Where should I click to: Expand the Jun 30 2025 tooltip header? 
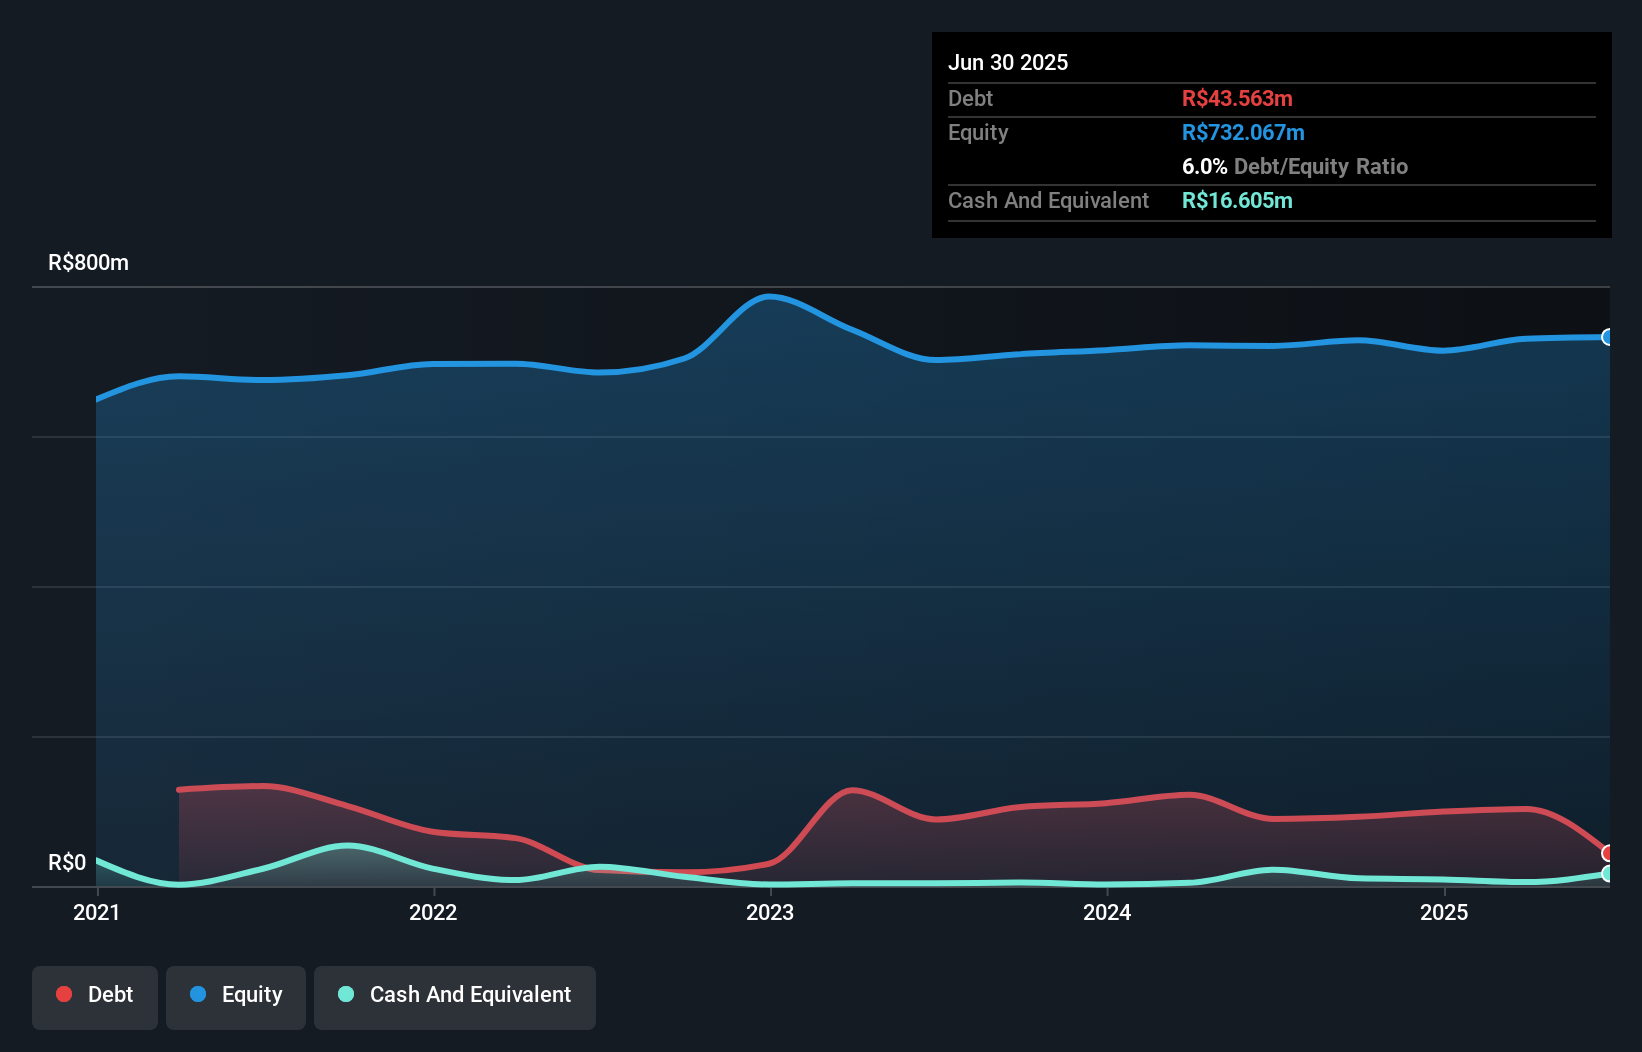click(1008, 62)
